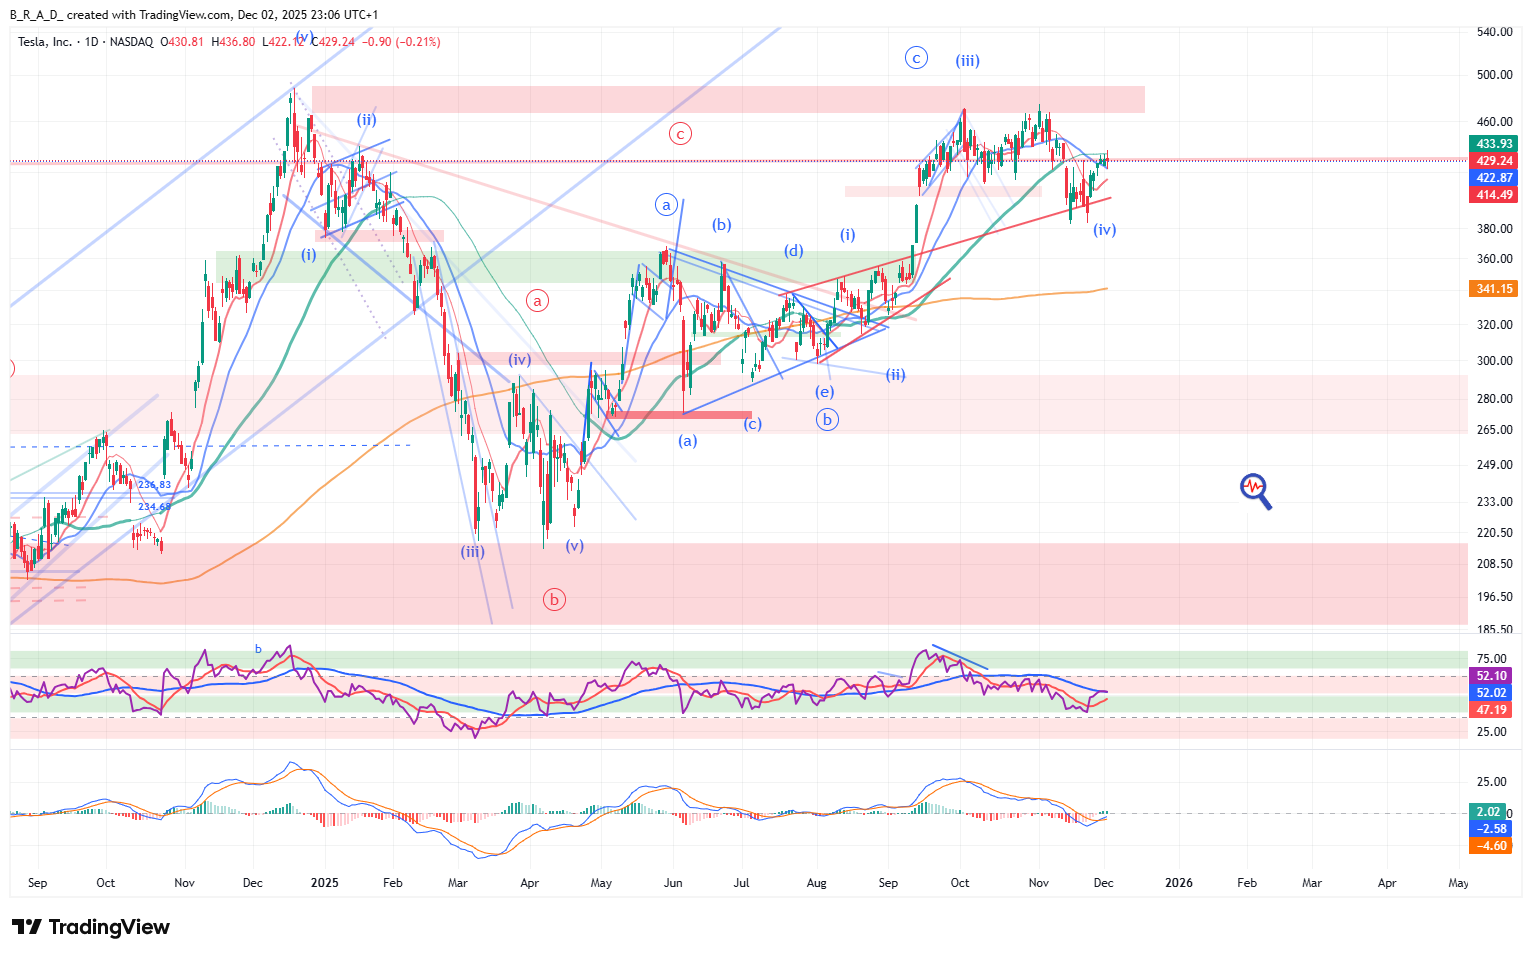Click the green 433.93 price label
Viewport: 1532px width, 957px height.
(x=1494, y=144)
